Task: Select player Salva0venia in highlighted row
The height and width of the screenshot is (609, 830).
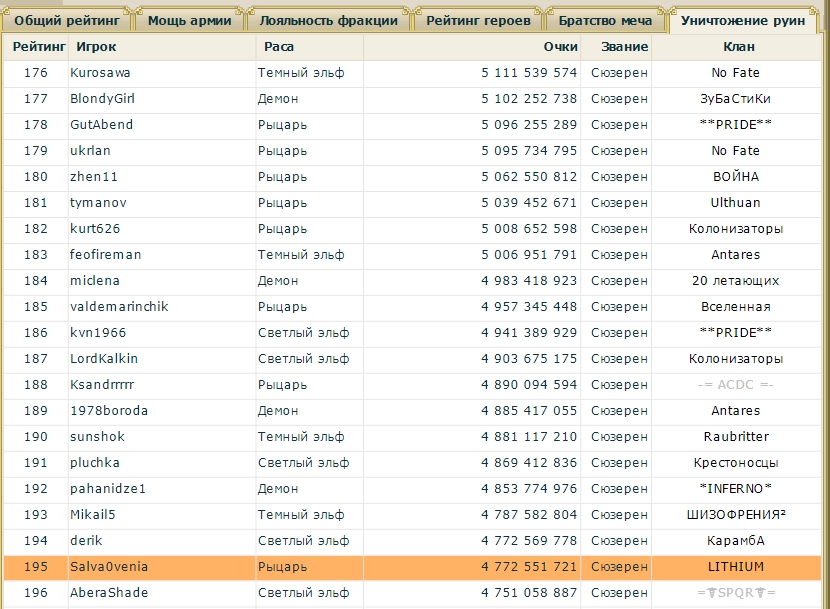Action: click(x=108, y=567)
